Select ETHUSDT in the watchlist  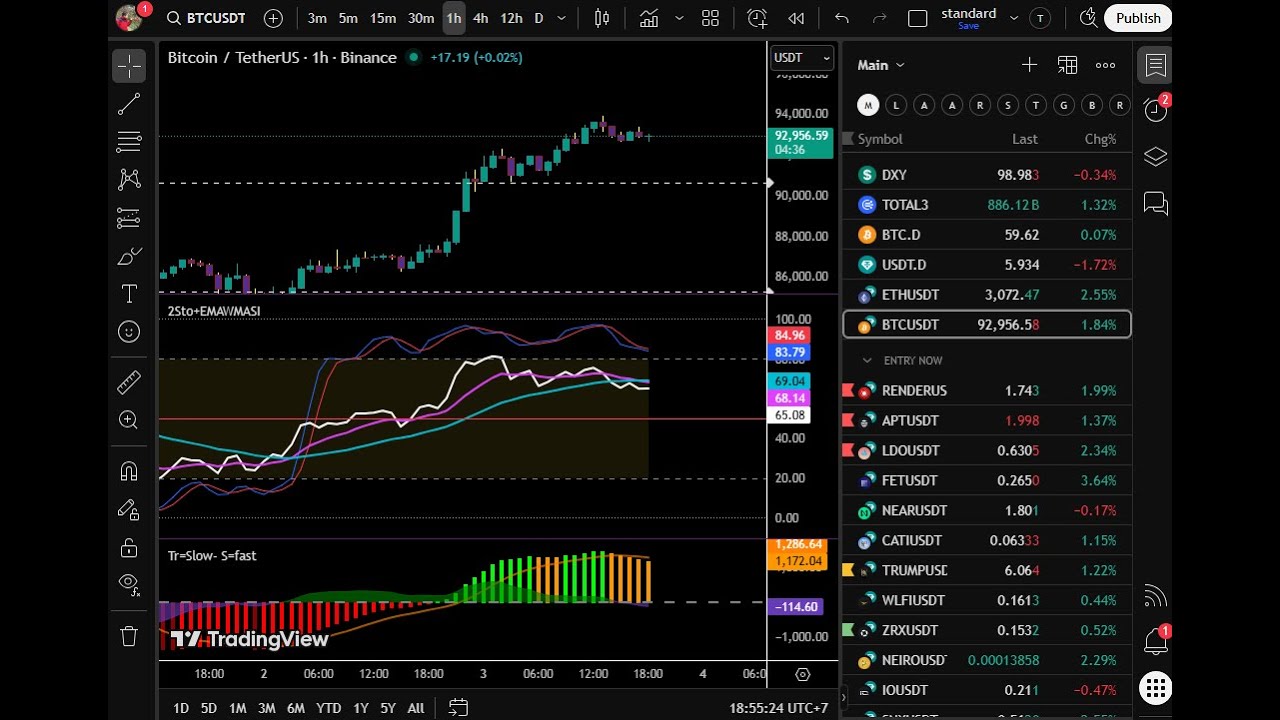pos(987,295)
